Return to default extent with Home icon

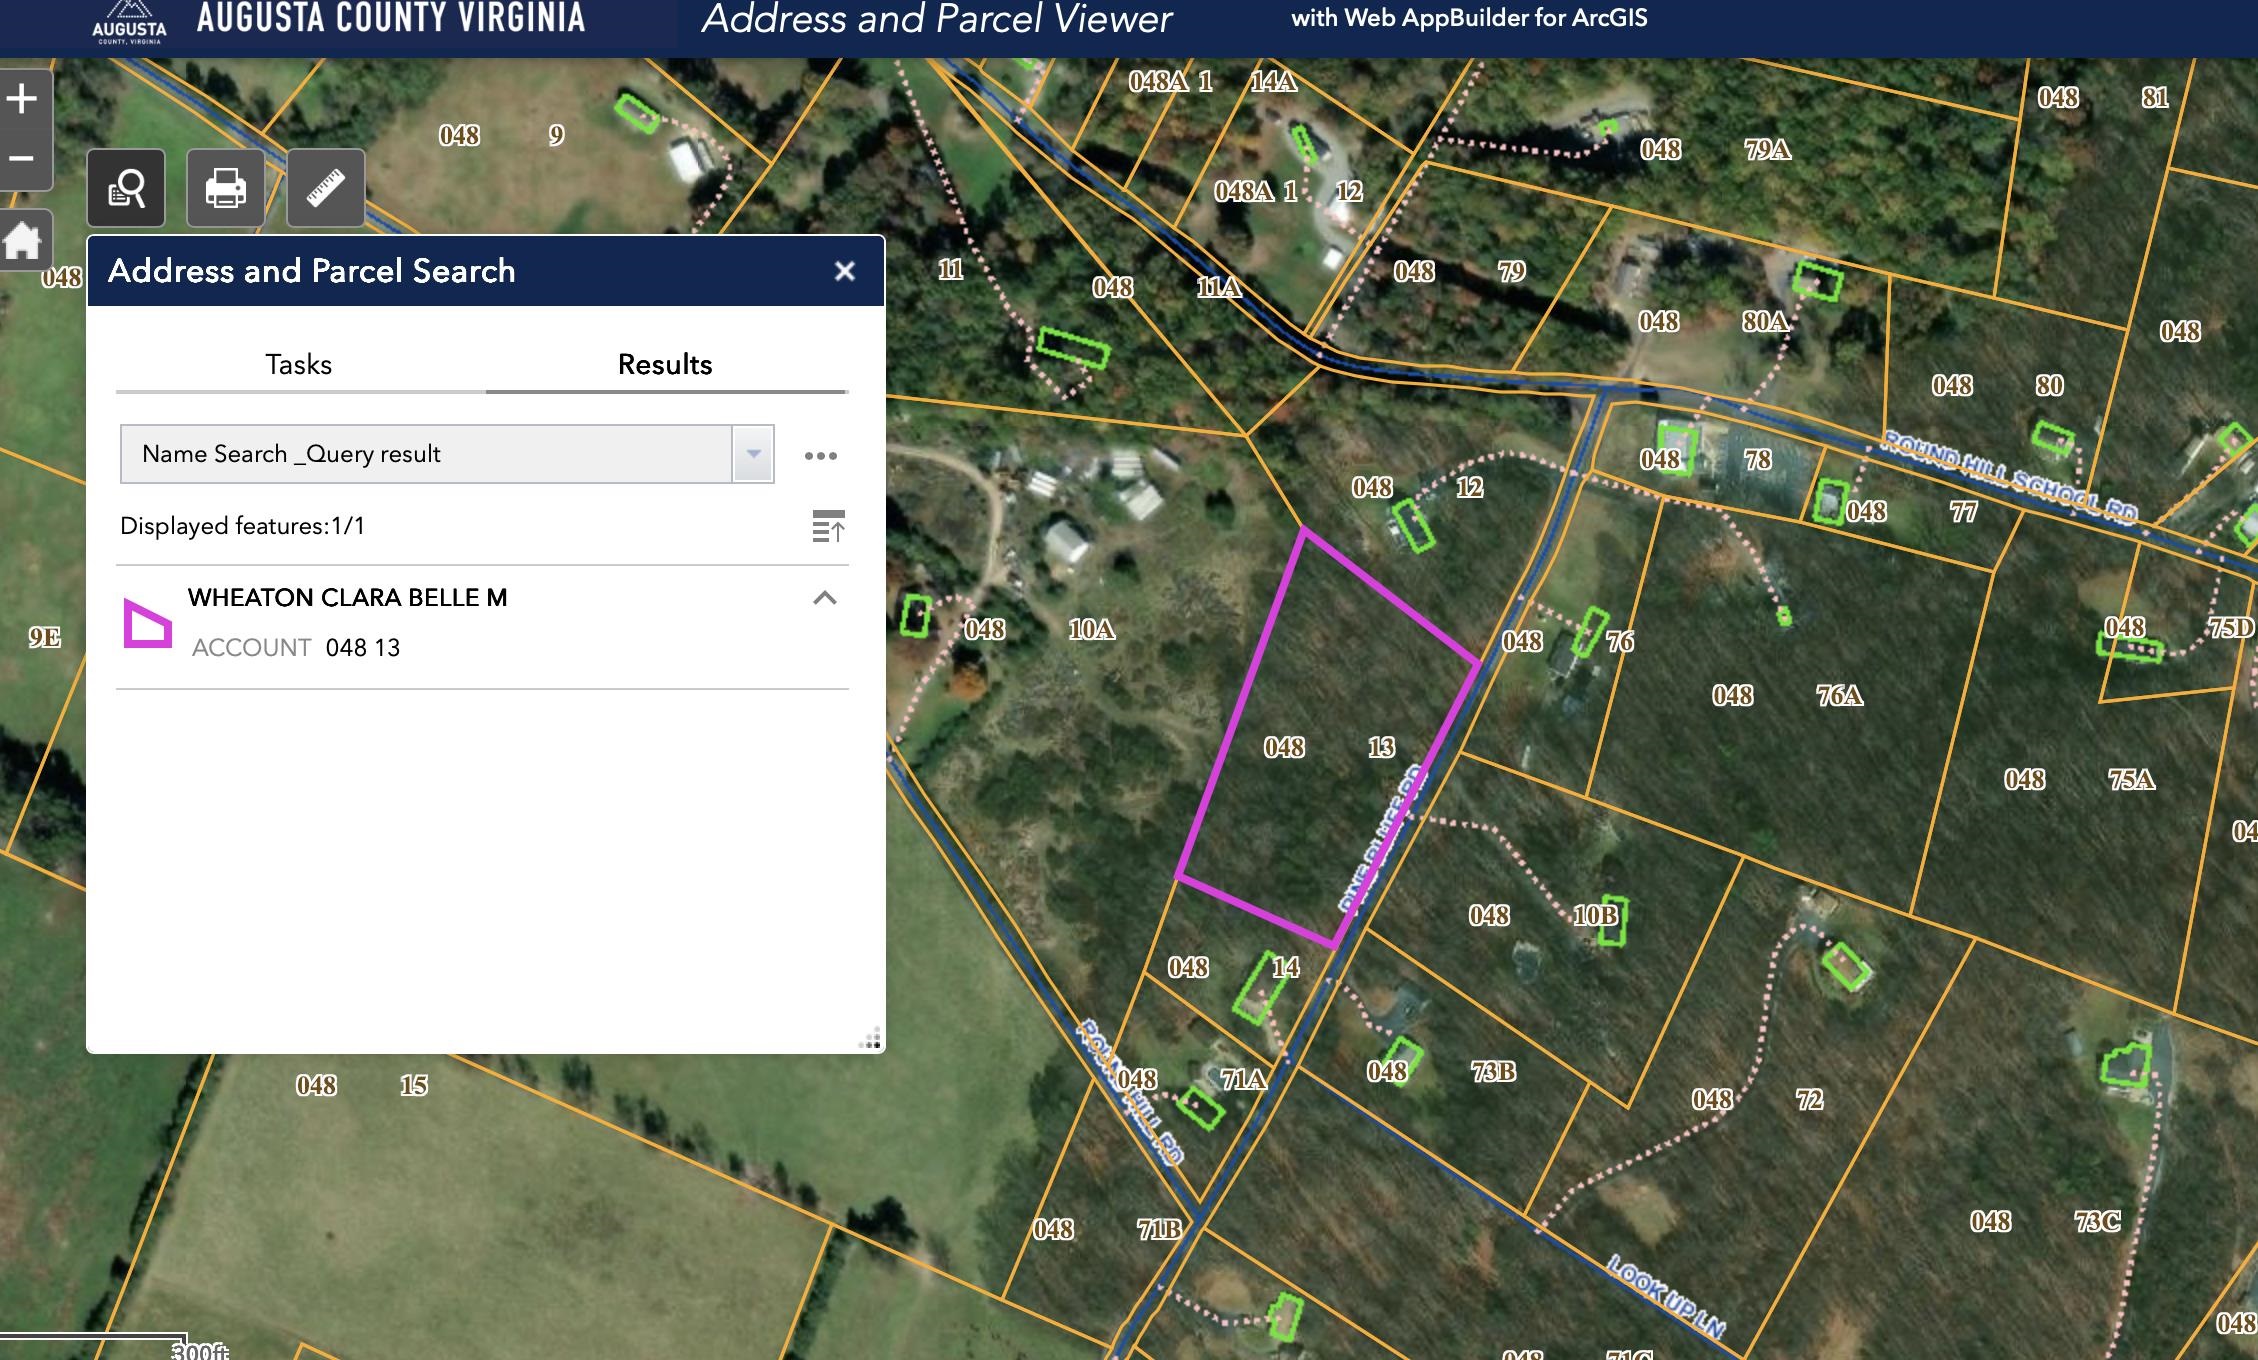pyautogui.click(x=22, y=238)
